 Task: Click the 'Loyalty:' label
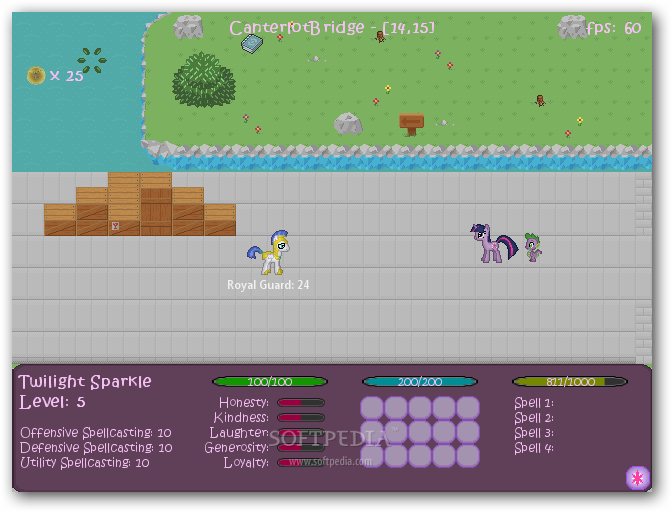(x=246, y=463)
